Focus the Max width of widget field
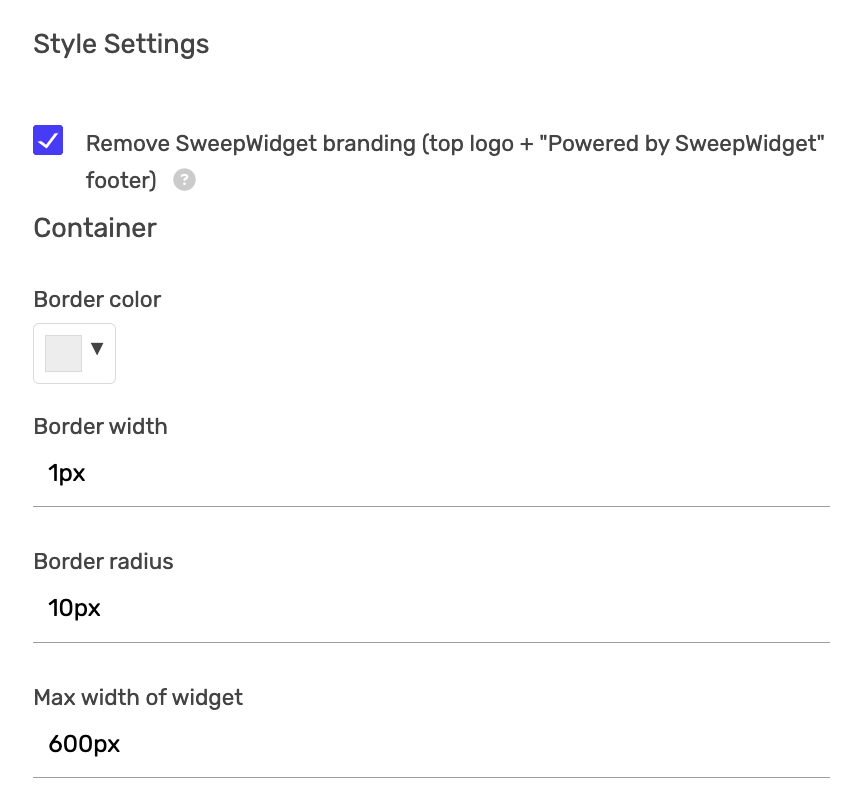The height and width of the screenshot is (808, 864). [431, 744]
